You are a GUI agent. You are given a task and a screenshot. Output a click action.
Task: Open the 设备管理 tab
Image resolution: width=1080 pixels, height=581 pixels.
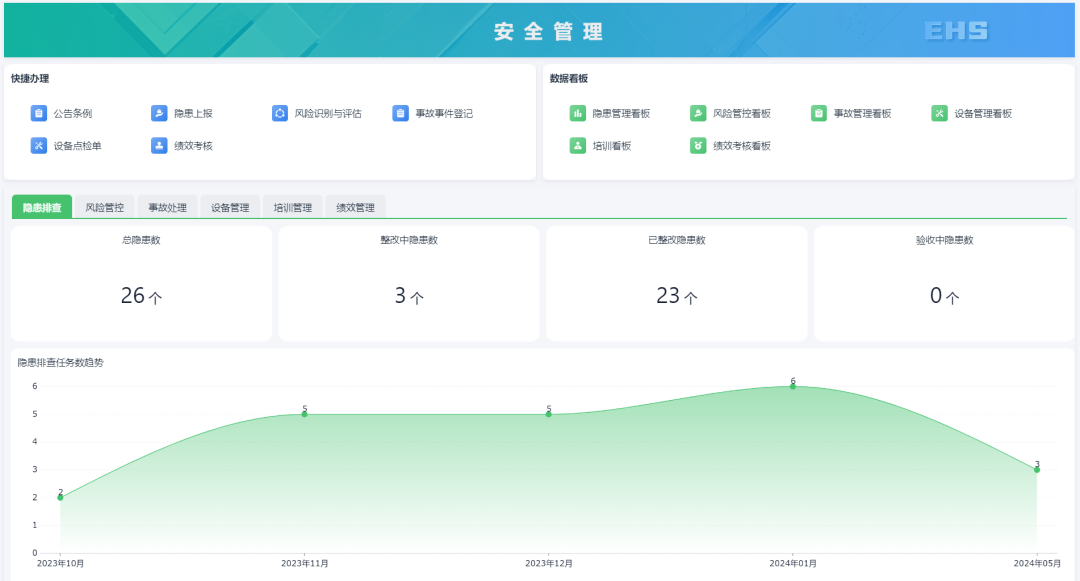tap(230, 207)
